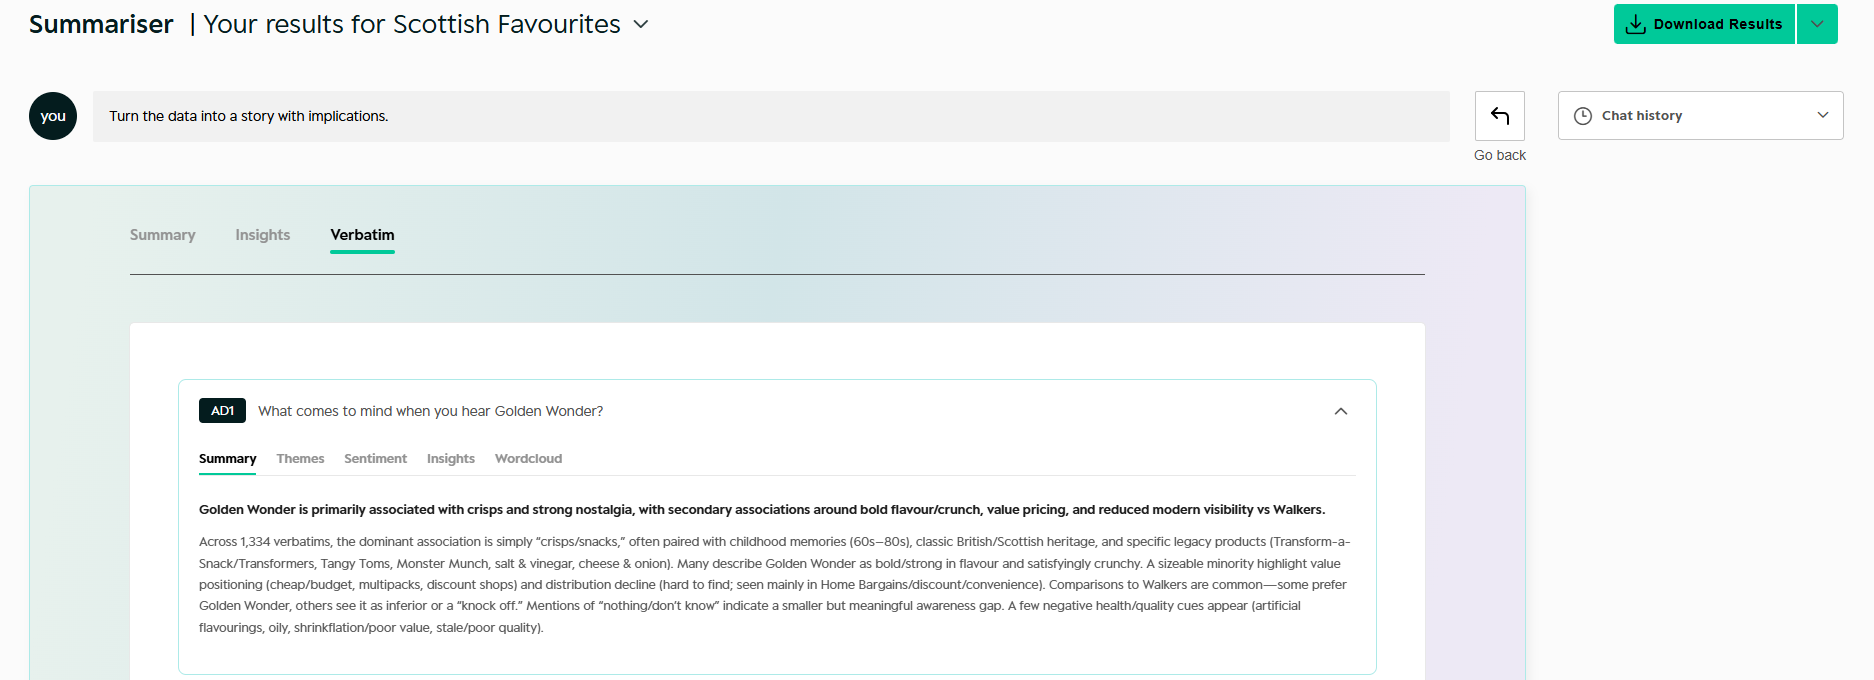Viewport: 1874px width, 680px height.
Task: Open the Insights sub-tab in AD1 card
Action: click(x=451, y=459)
